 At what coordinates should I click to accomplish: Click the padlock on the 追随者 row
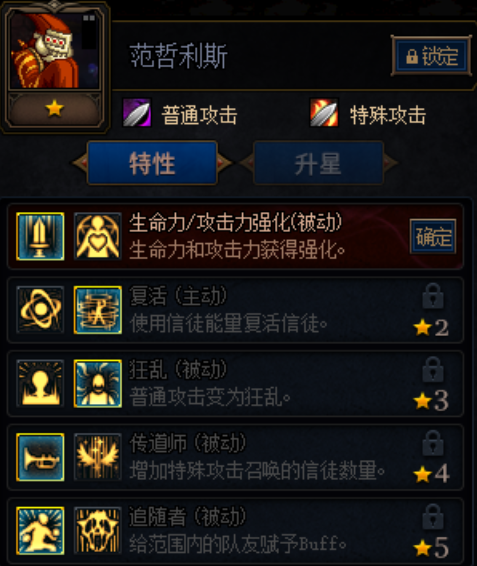coord(433,516)
